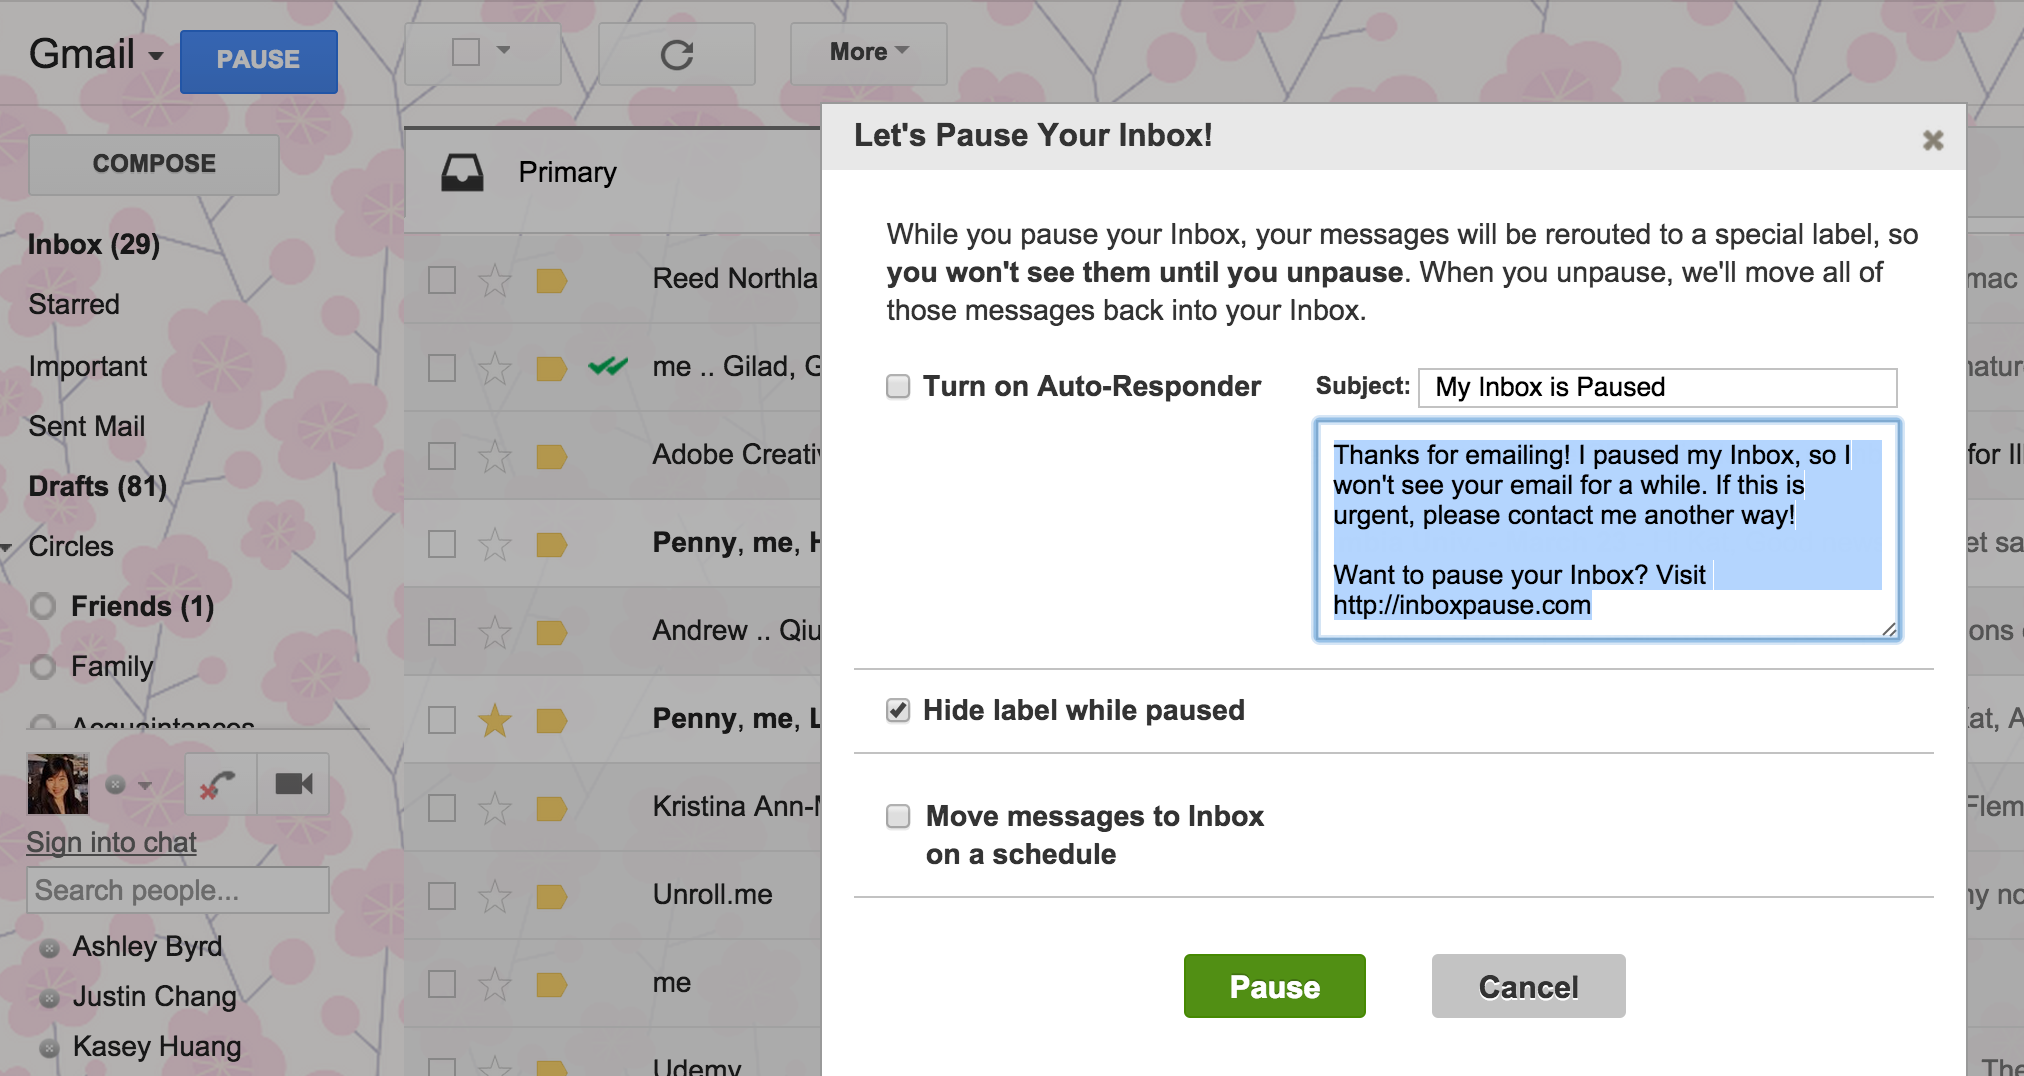
Task: Open Sent Mail
Action: 87,427
